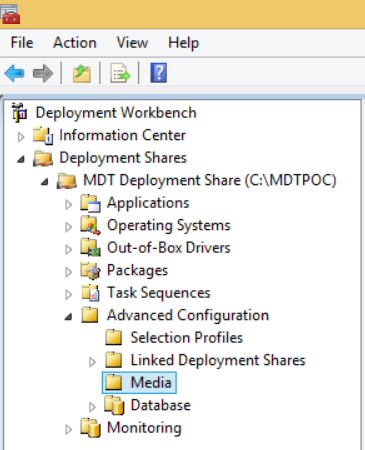Expand the Task Sequences node
365x450 pixels.
pos(68,295)
